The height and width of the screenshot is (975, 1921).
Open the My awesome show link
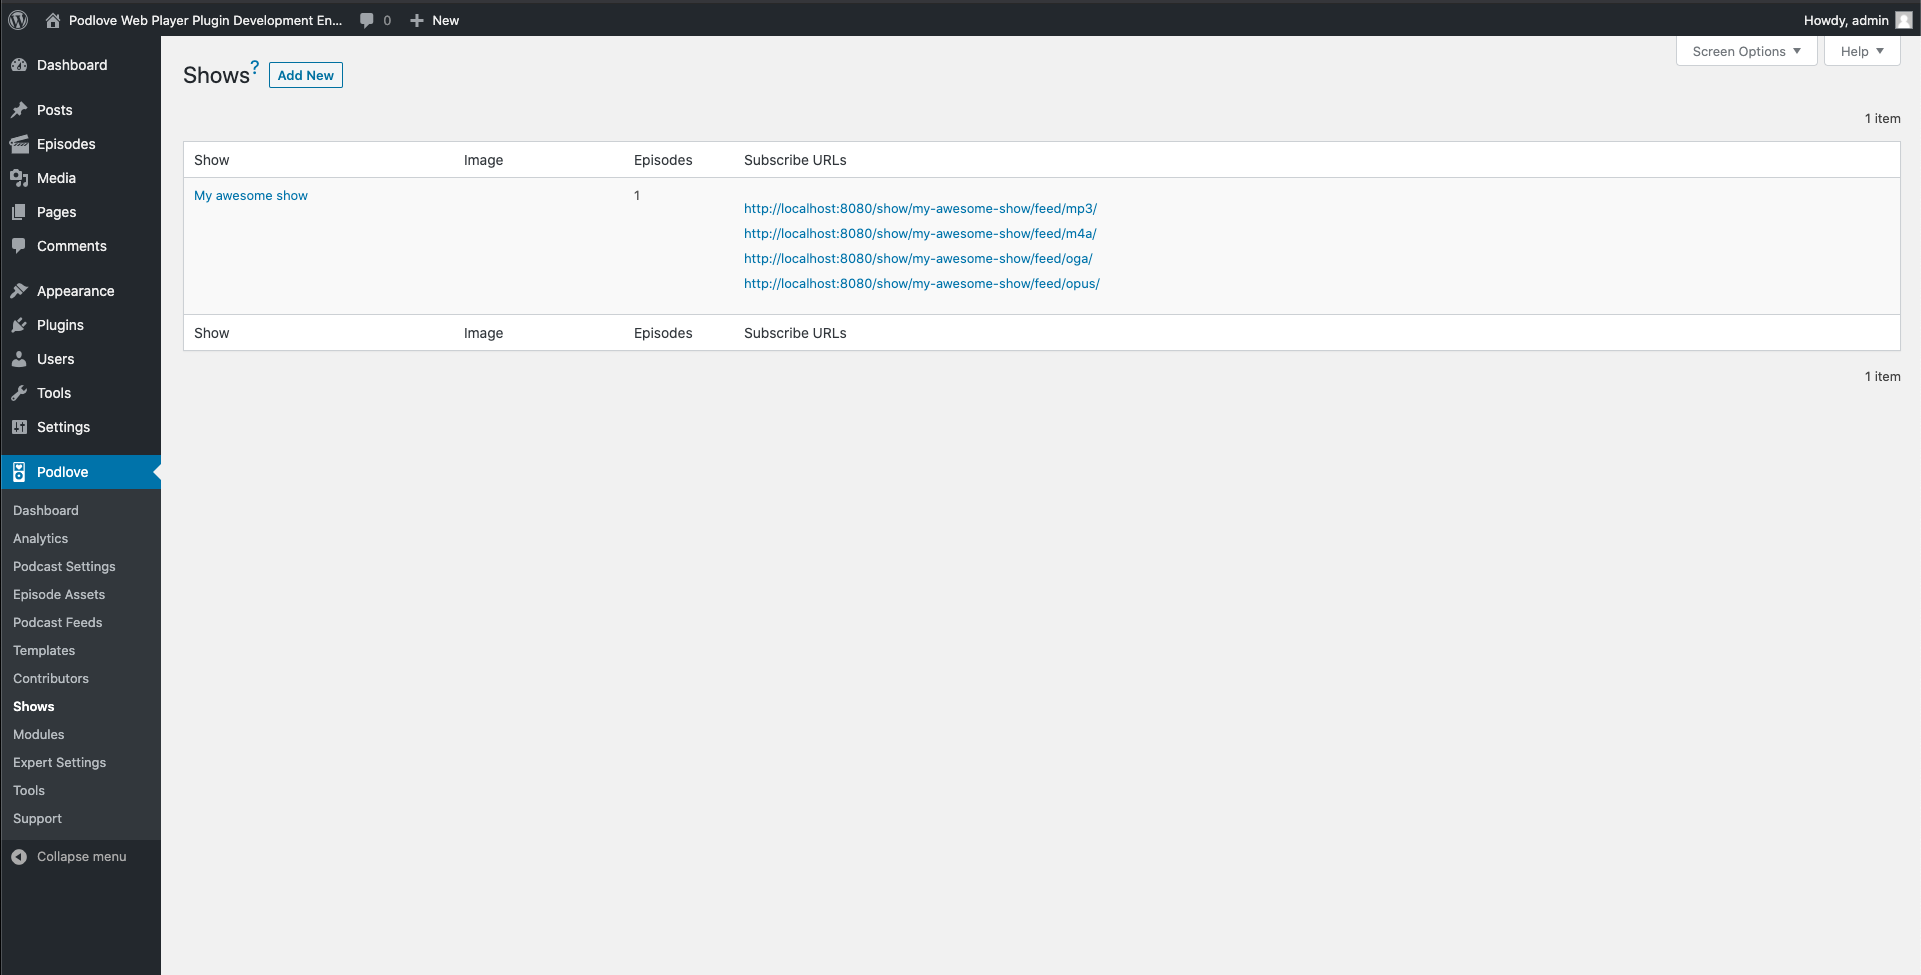[x=251, y=195]
